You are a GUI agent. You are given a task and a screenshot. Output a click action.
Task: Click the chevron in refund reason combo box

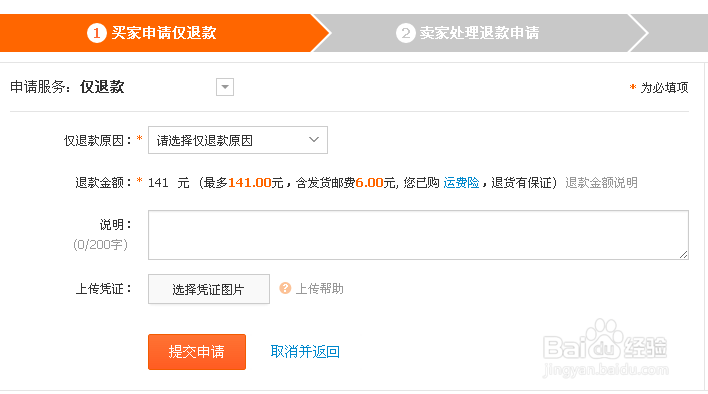(x=314, y=140)
